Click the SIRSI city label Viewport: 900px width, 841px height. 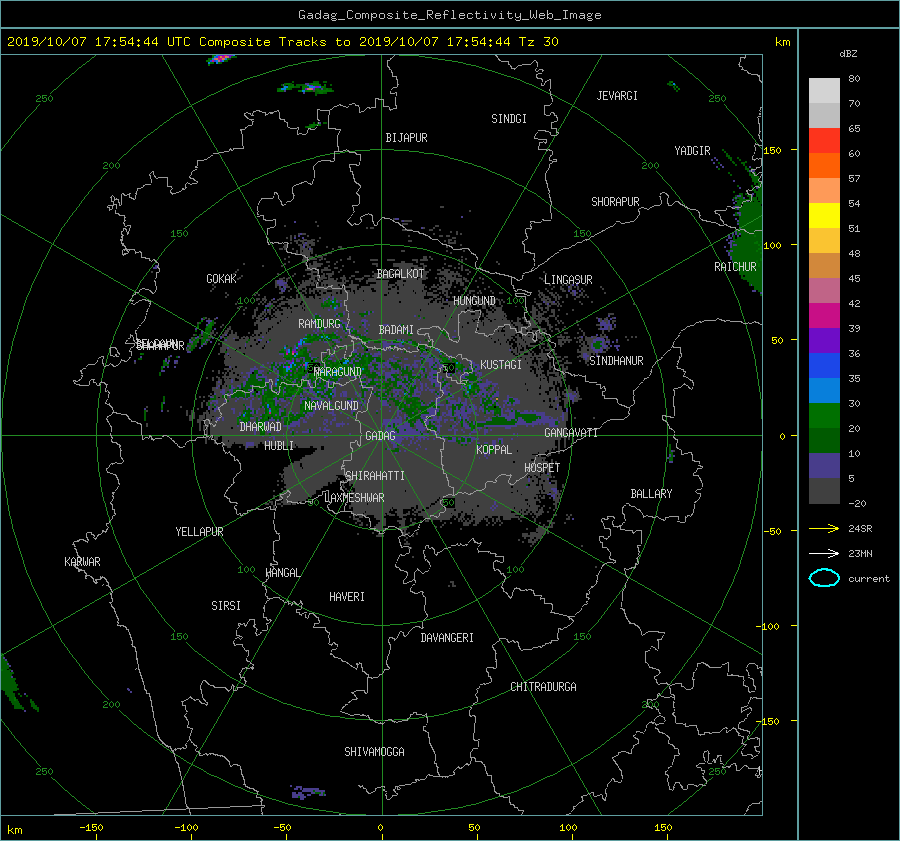click(226, 606)
